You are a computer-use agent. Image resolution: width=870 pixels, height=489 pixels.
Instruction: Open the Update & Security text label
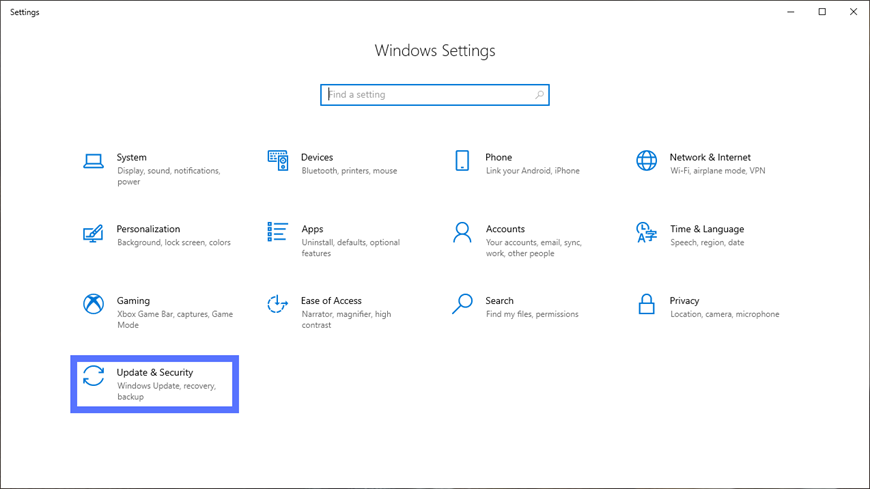[x=155, y=372]
